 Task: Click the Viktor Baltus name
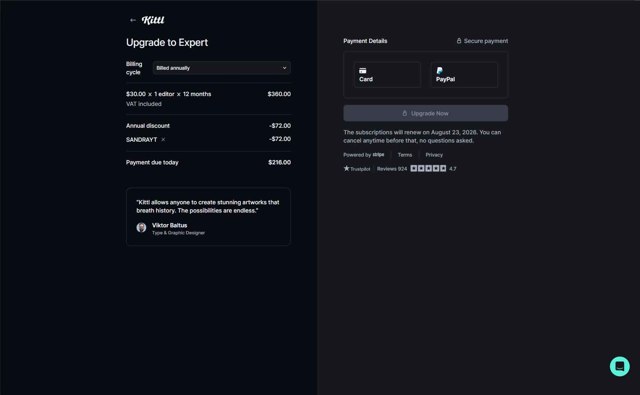tap(169, 225)
